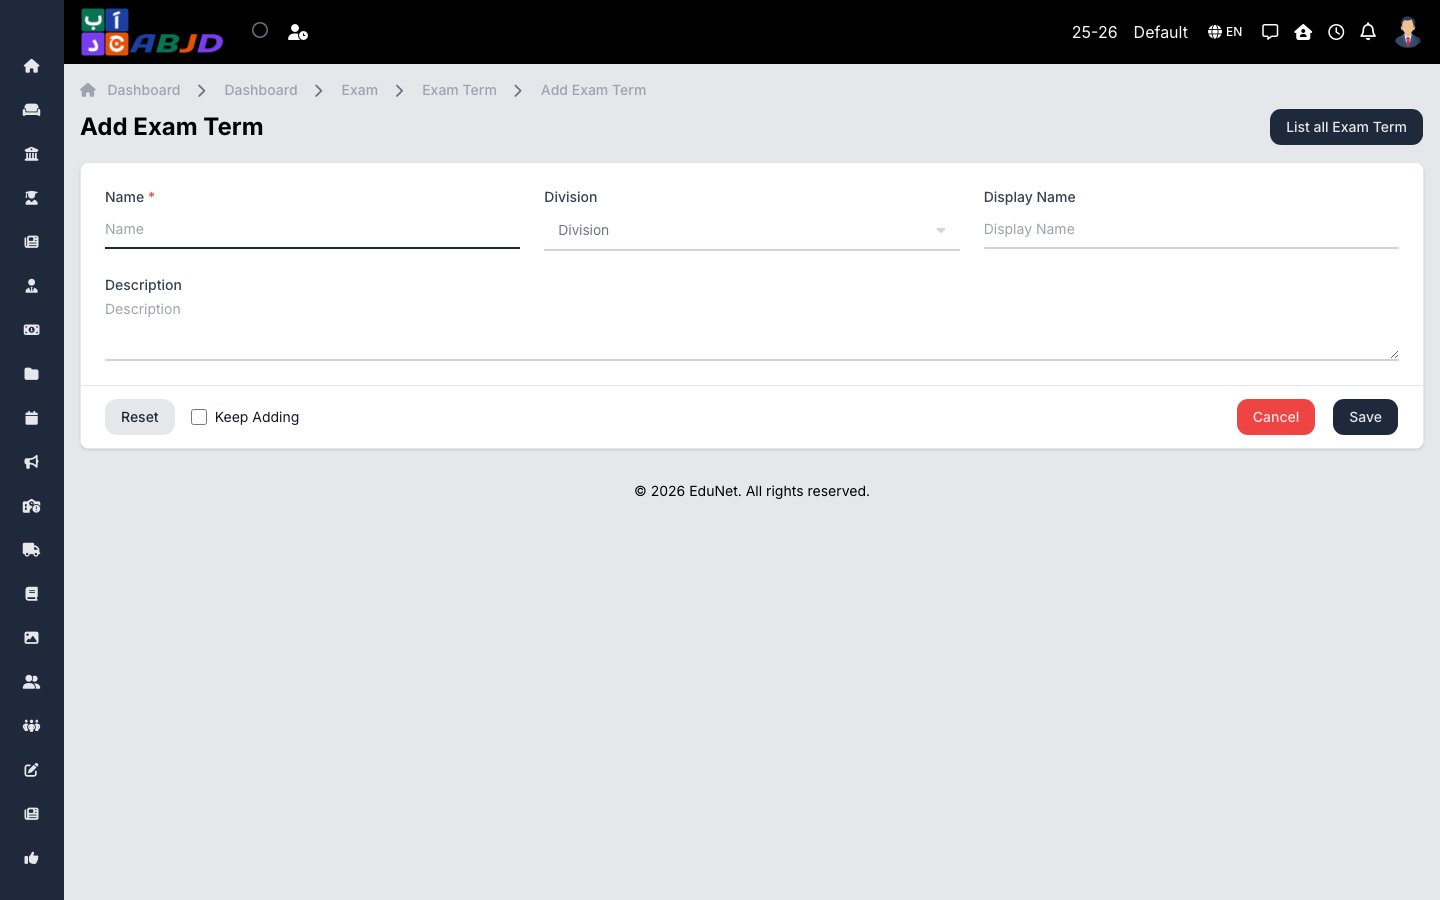Click the two-users sidebar icon
This screenshot has width=1440, height=900.
coord(31,682)
